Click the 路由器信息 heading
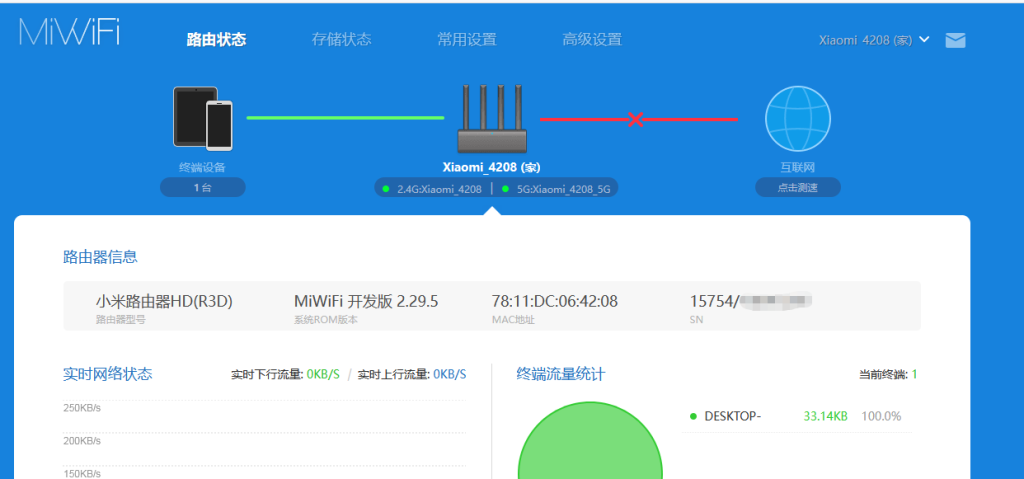Screen dimensions: 1024x479 (x=100, y=257)
